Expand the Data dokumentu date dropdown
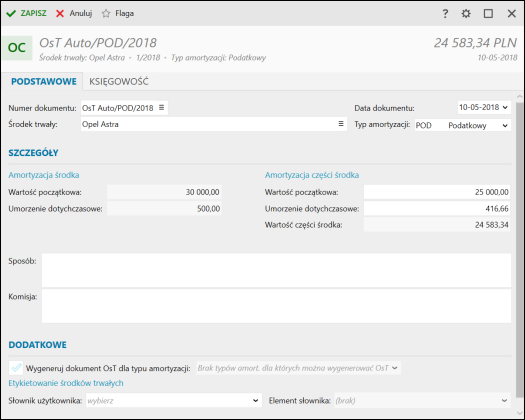The height and width of the screenshot is (420, 525). 505,108
